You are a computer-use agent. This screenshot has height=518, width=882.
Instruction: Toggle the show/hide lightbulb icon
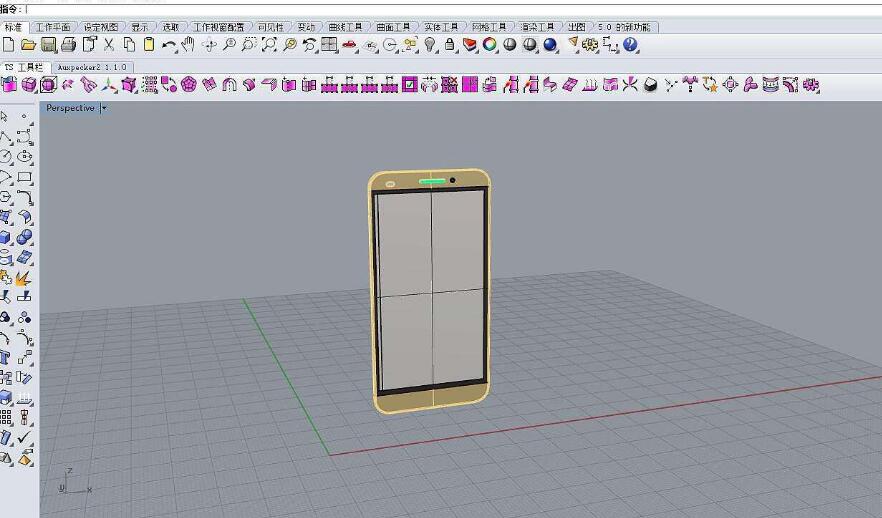pos(431,45)
